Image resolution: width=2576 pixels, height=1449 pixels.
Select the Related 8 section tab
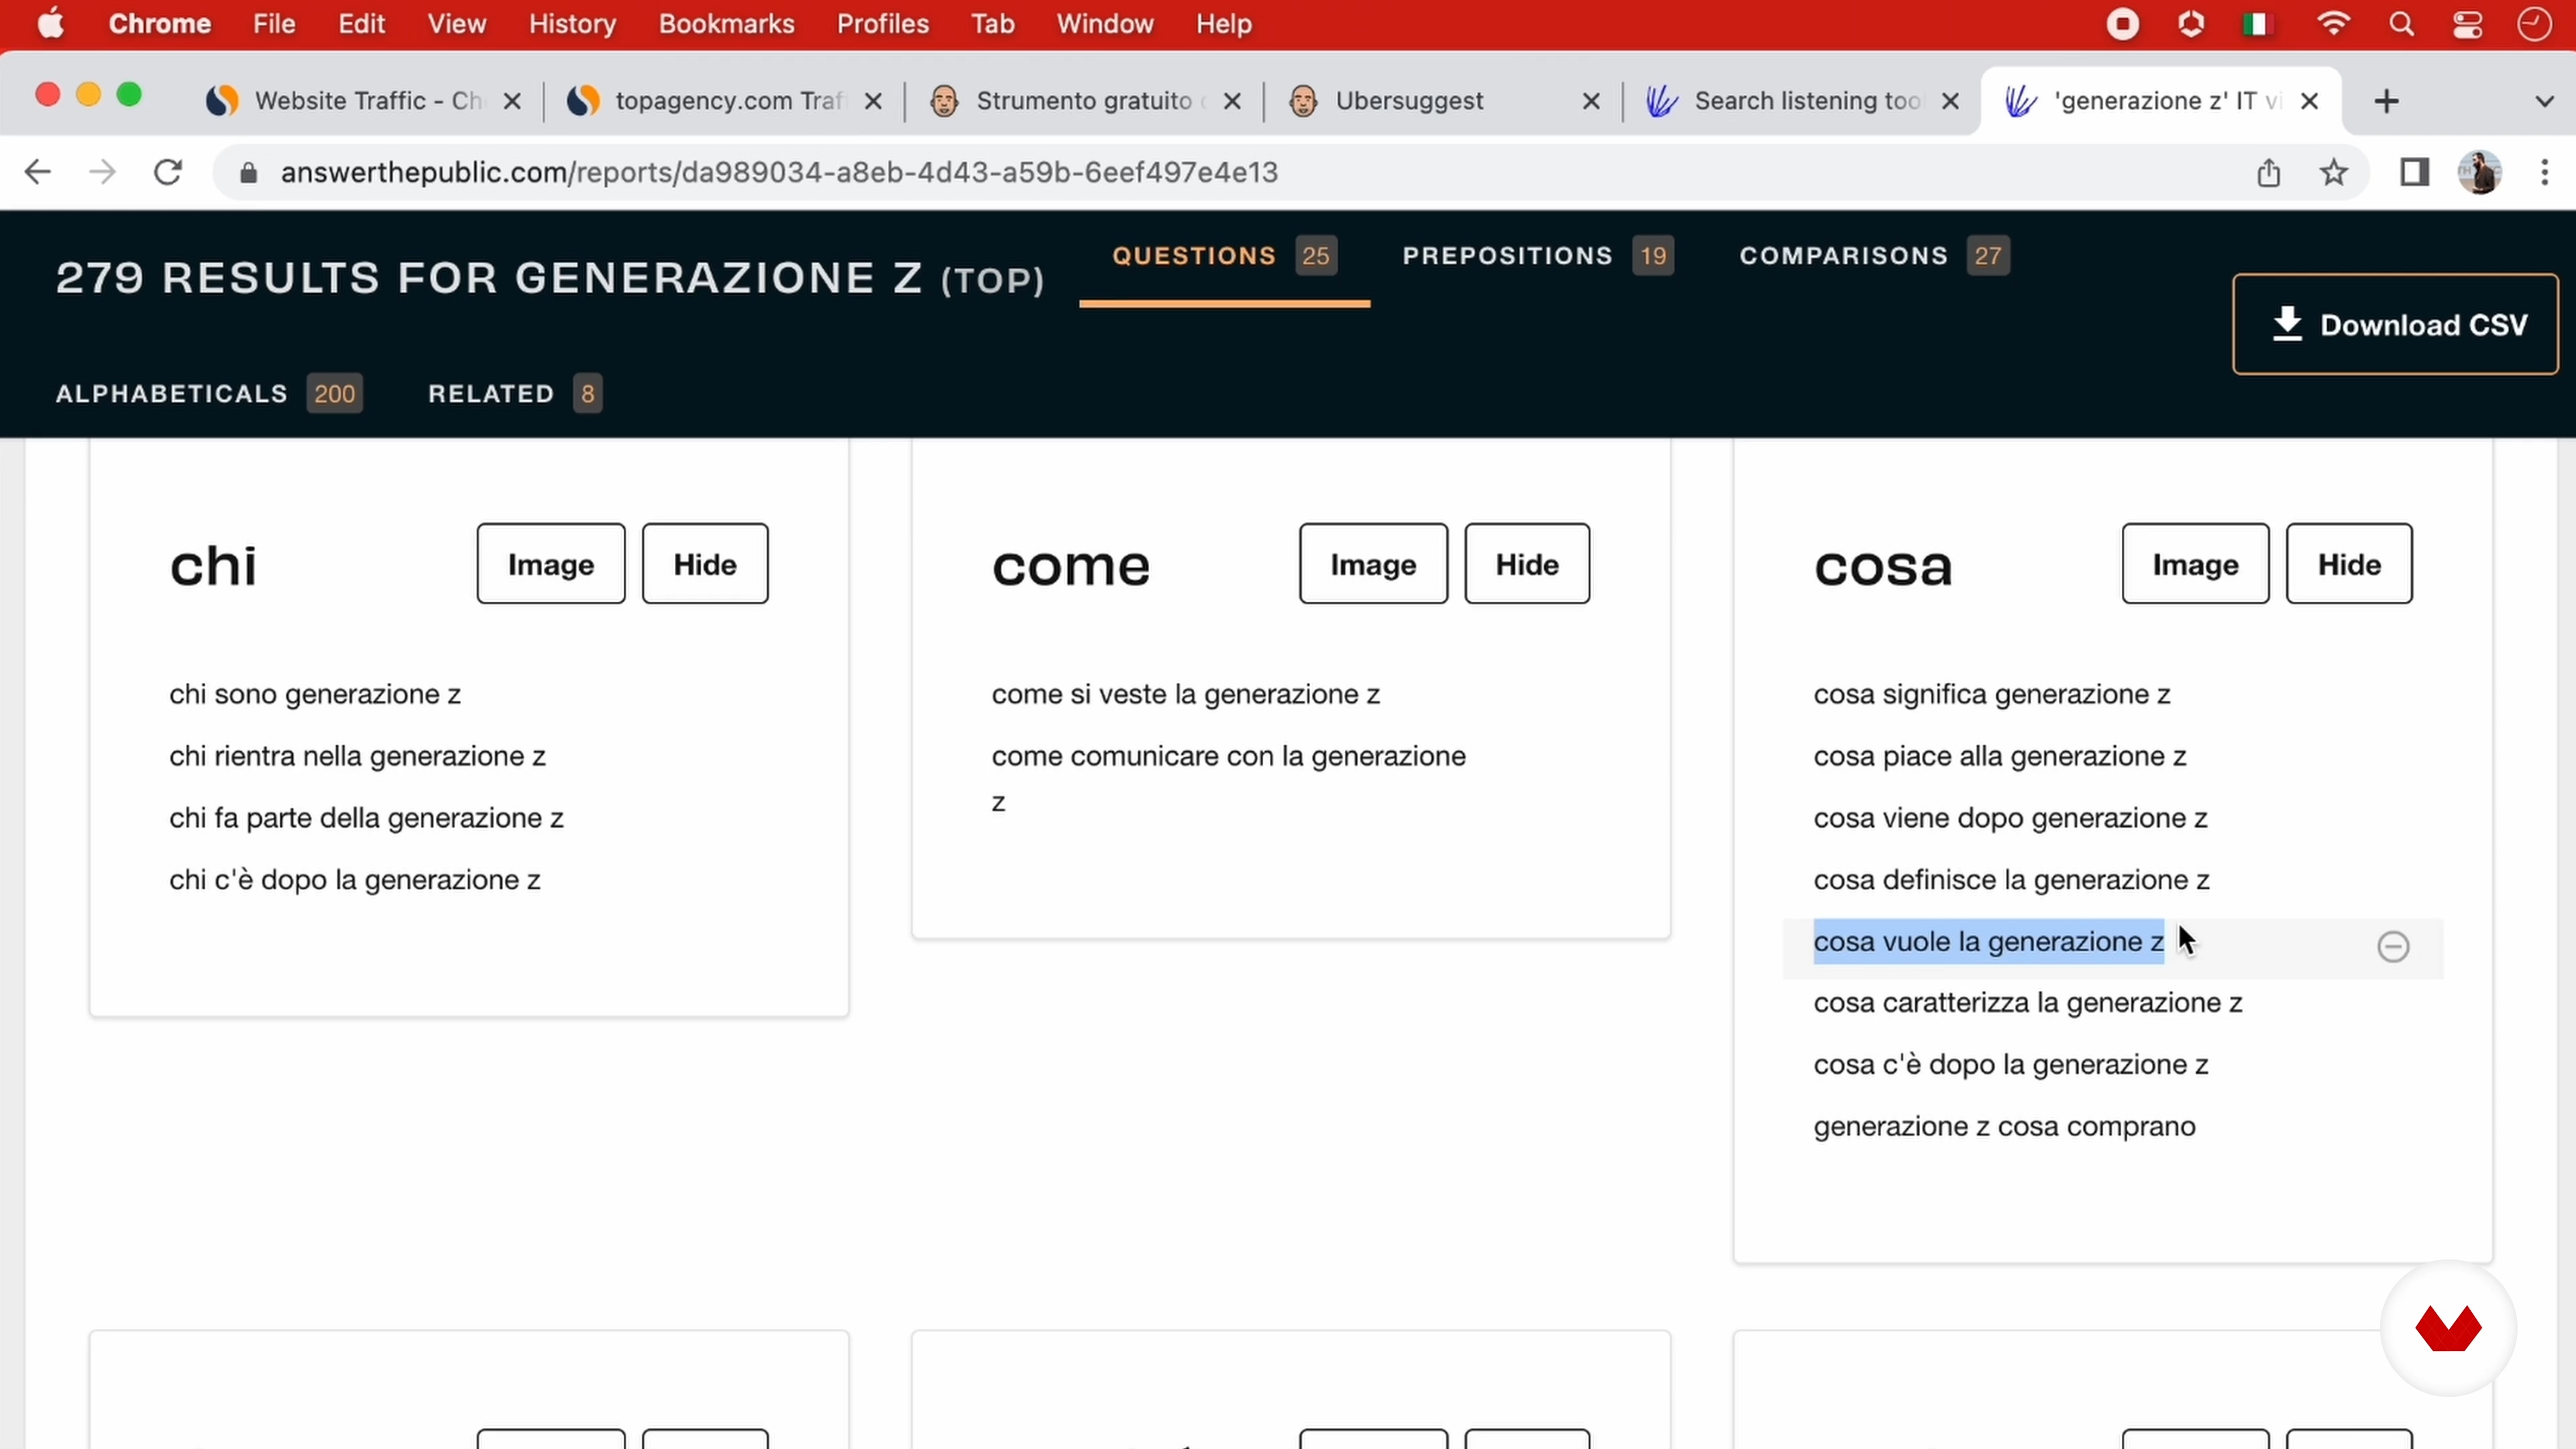pyautogui.click(x=515, y=394)
